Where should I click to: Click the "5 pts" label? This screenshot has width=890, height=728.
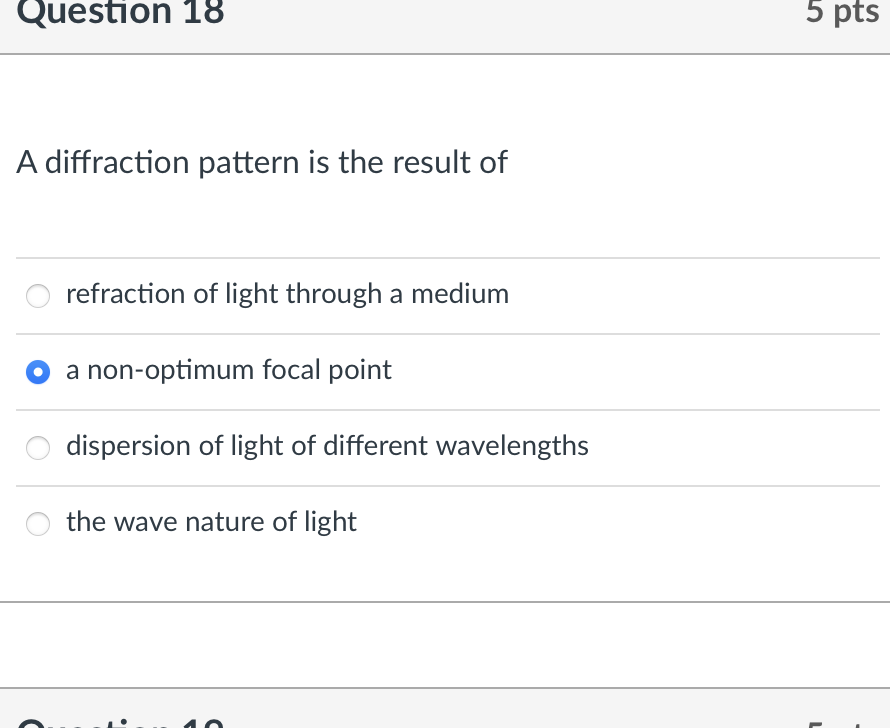(842, 13)
